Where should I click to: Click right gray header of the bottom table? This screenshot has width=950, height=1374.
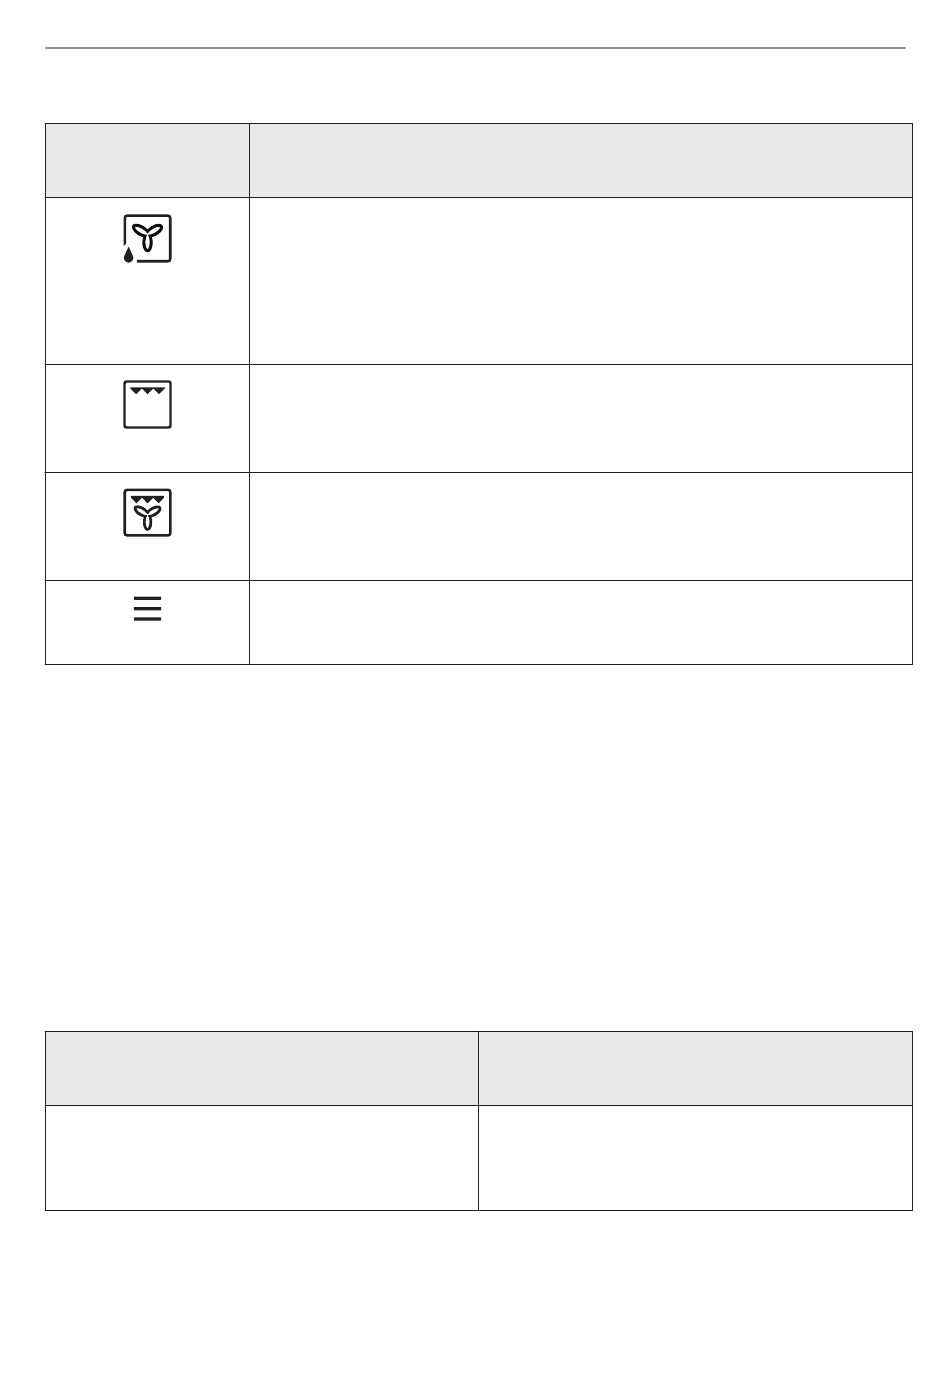tap(696, 1068)
